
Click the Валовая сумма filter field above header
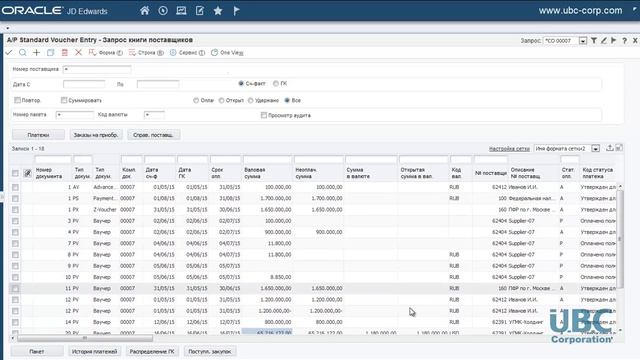click(x=268, y=159)
